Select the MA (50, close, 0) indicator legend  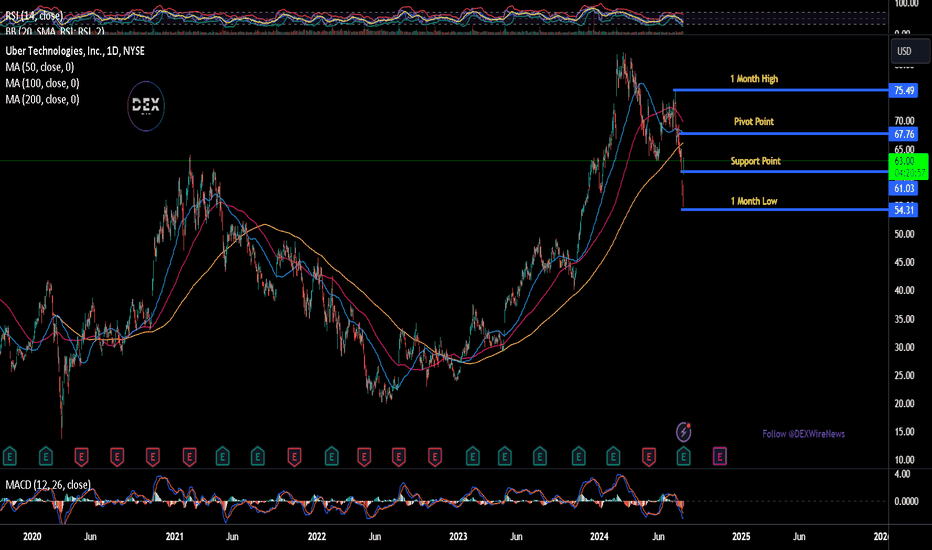[x=40, y=67]
